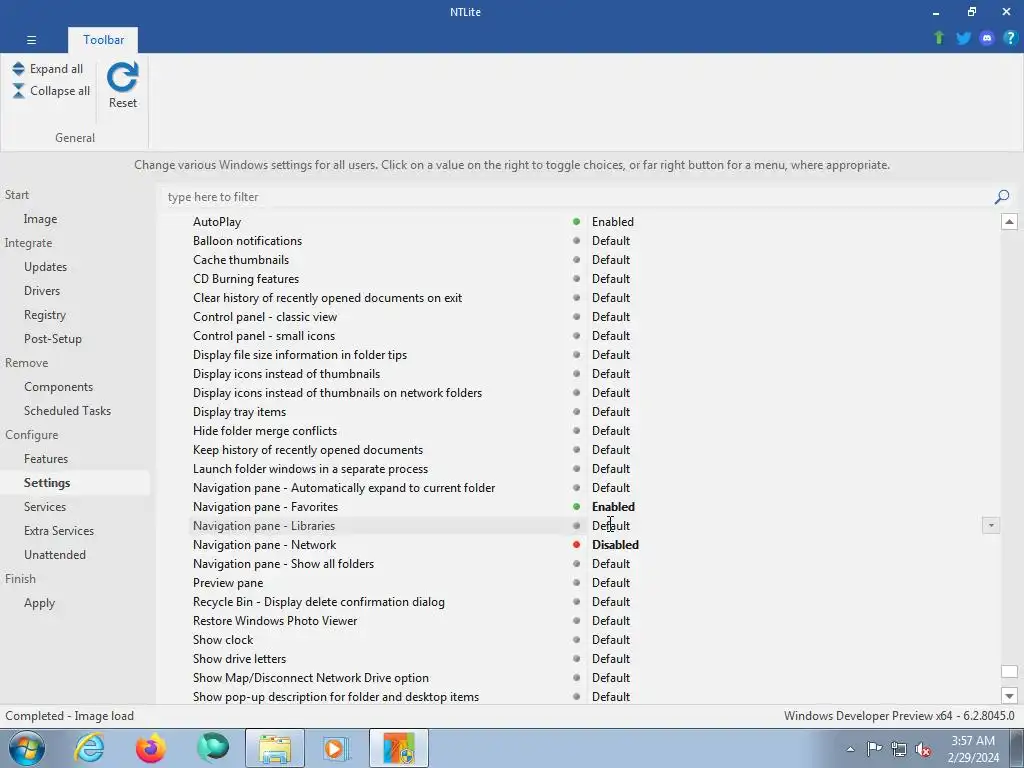Toggle Show clock Default value
Screen dimensions: 1024x768
tap(611, 640)
